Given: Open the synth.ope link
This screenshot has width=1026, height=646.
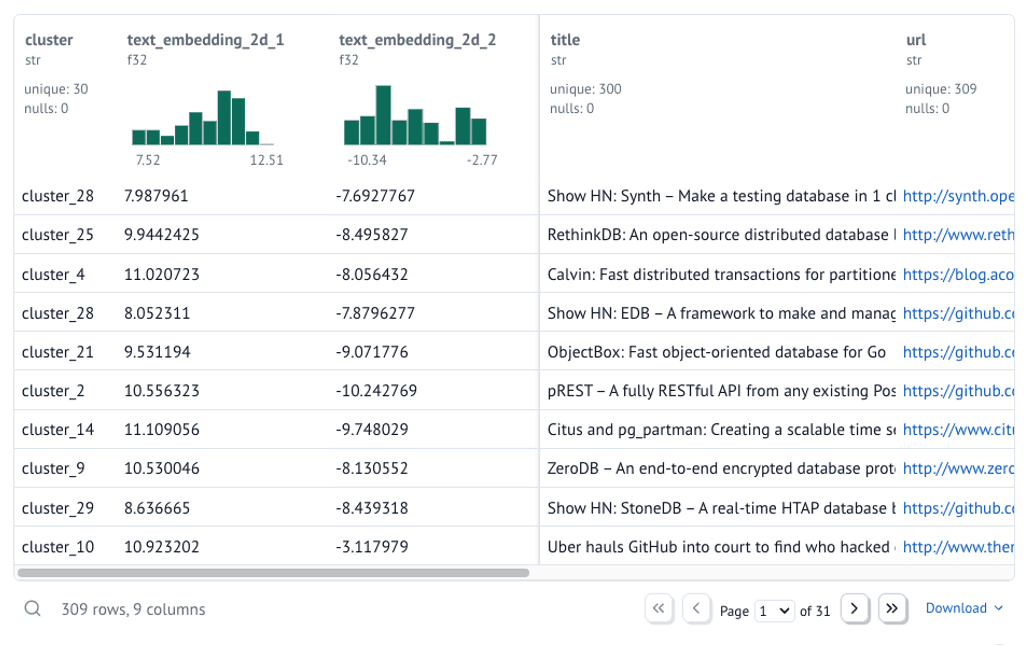Looking at the screenshot, I should (959, 196).
